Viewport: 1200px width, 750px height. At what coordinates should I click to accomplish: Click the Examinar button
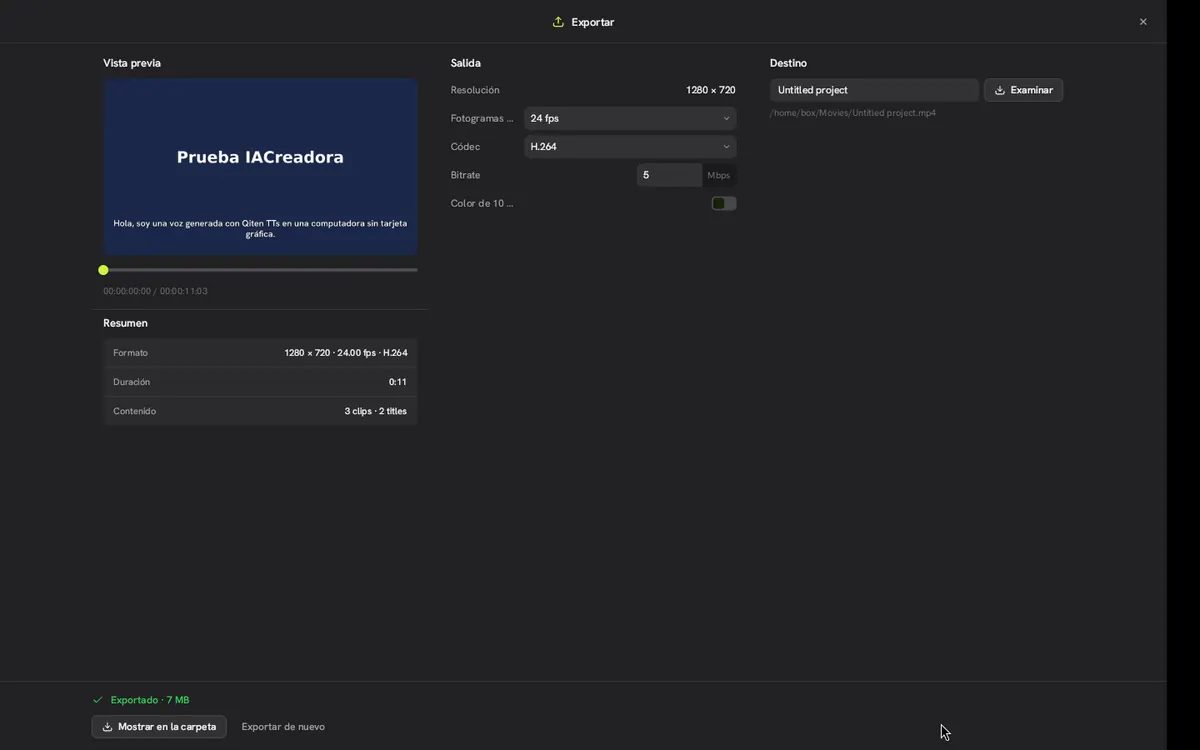tap(1023, 90)
